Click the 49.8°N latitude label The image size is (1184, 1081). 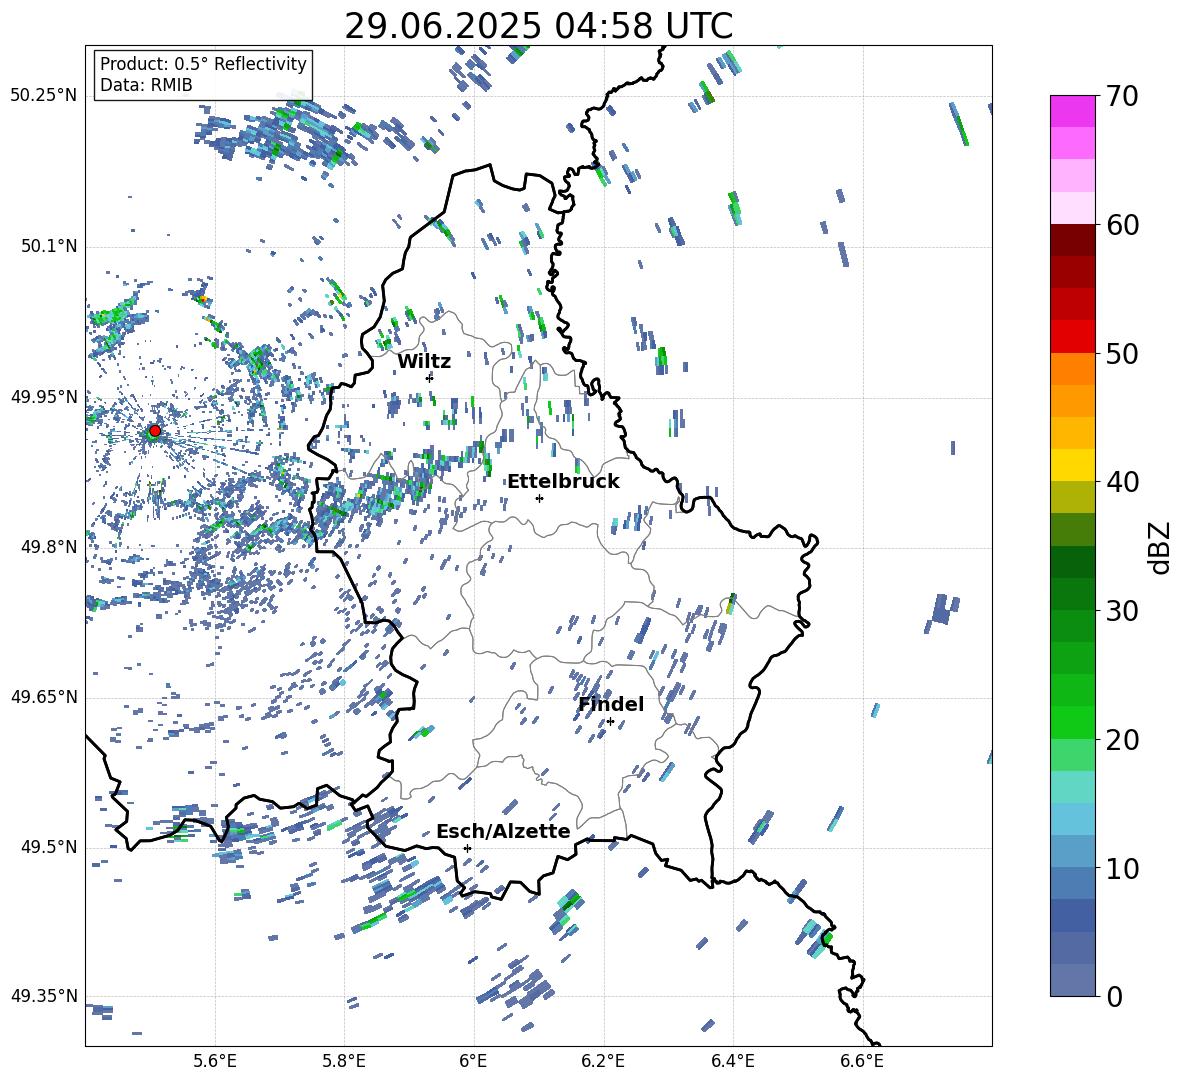click(x=49, y=547)
